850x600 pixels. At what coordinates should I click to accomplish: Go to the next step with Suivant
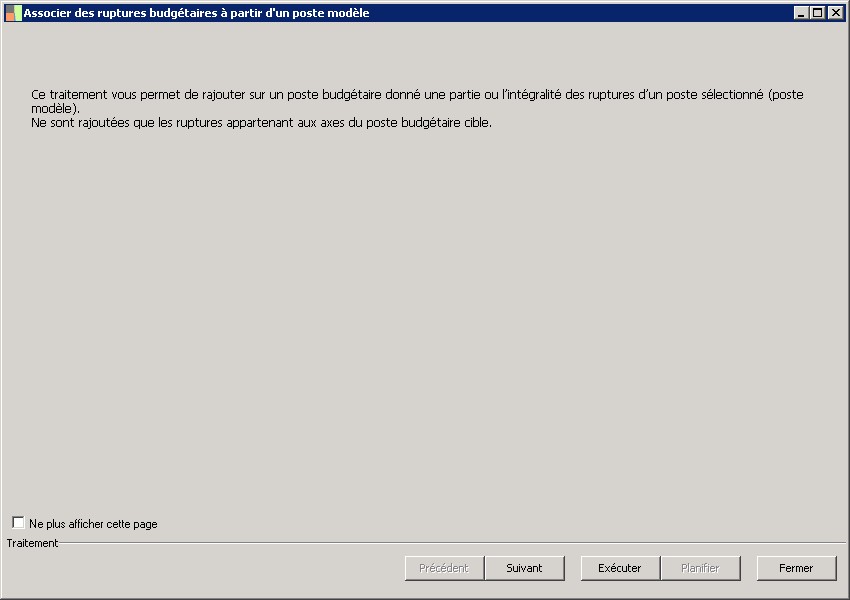point(524,568)
